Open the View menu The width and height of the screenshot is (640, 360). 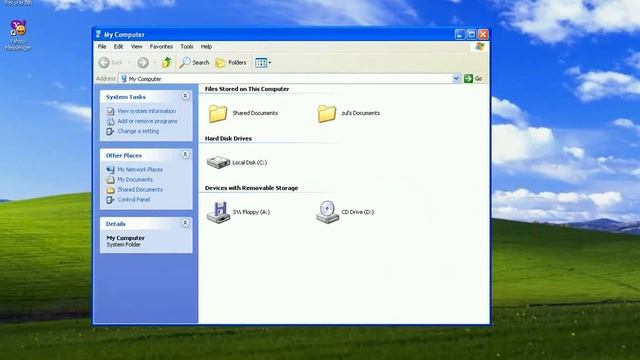pyautogui.click(x=136, y=47)
